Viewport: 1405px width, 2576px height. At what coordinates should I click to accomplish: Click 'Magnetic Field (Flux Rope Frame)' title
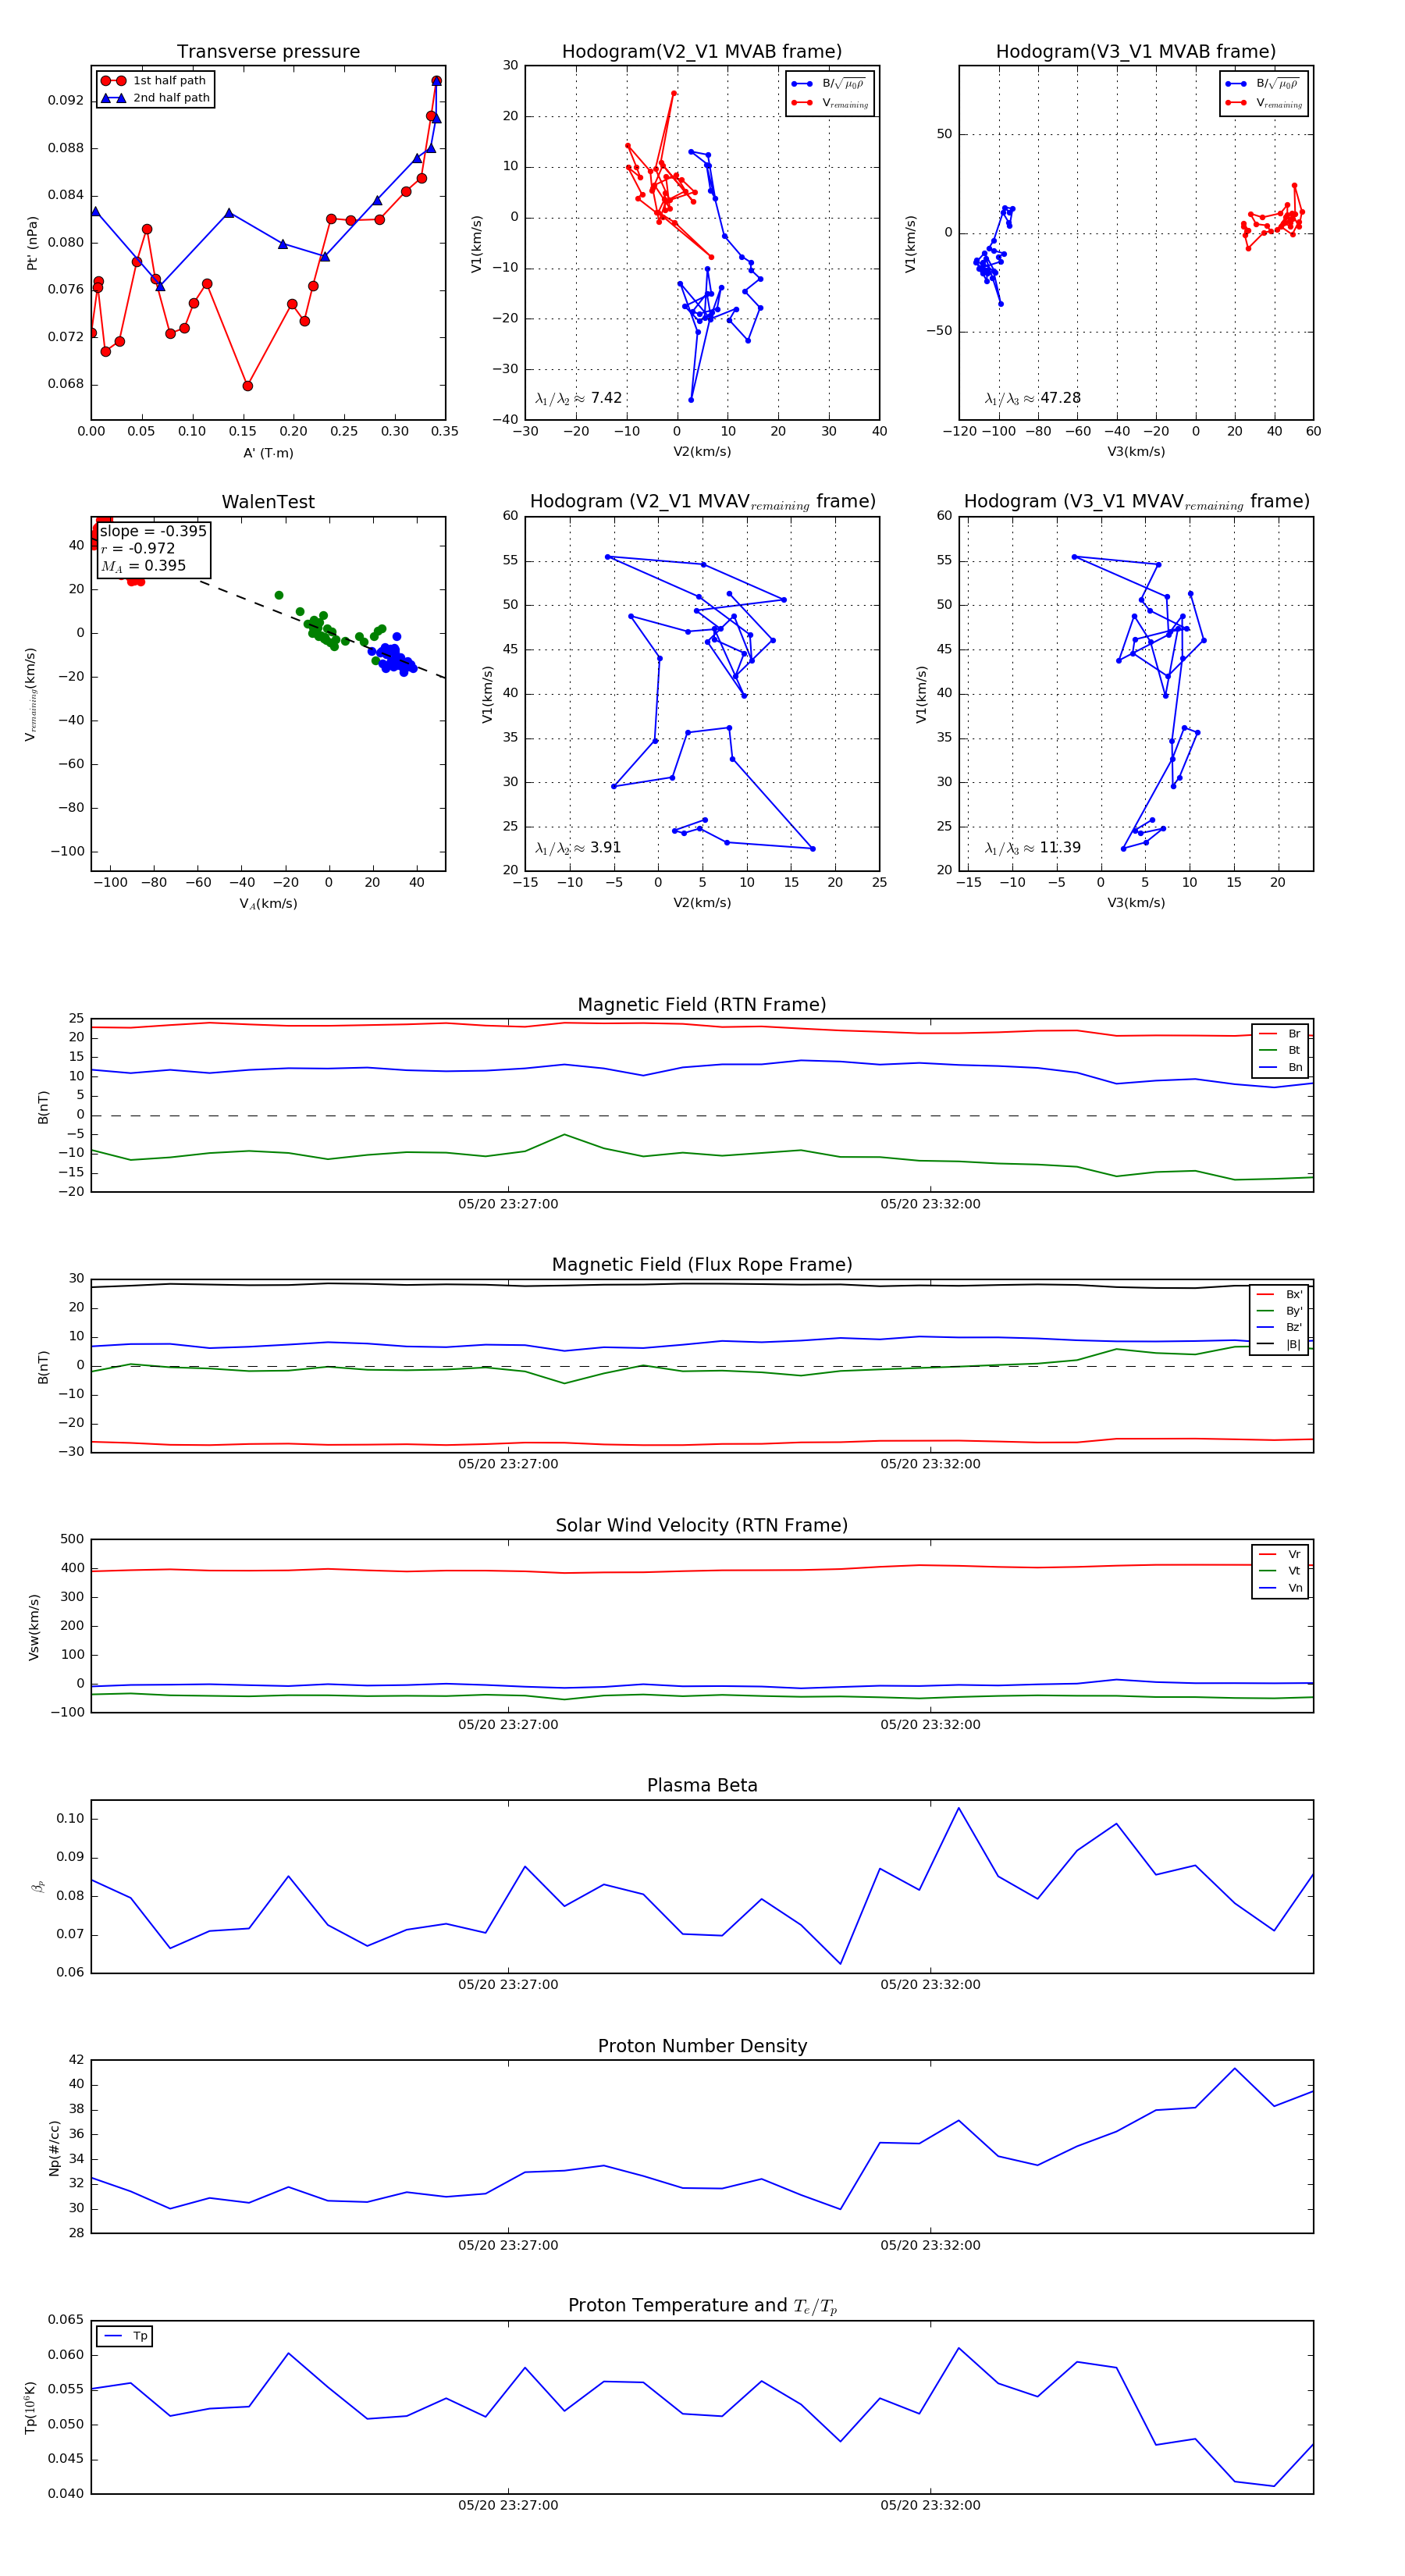click(702, 1265)
